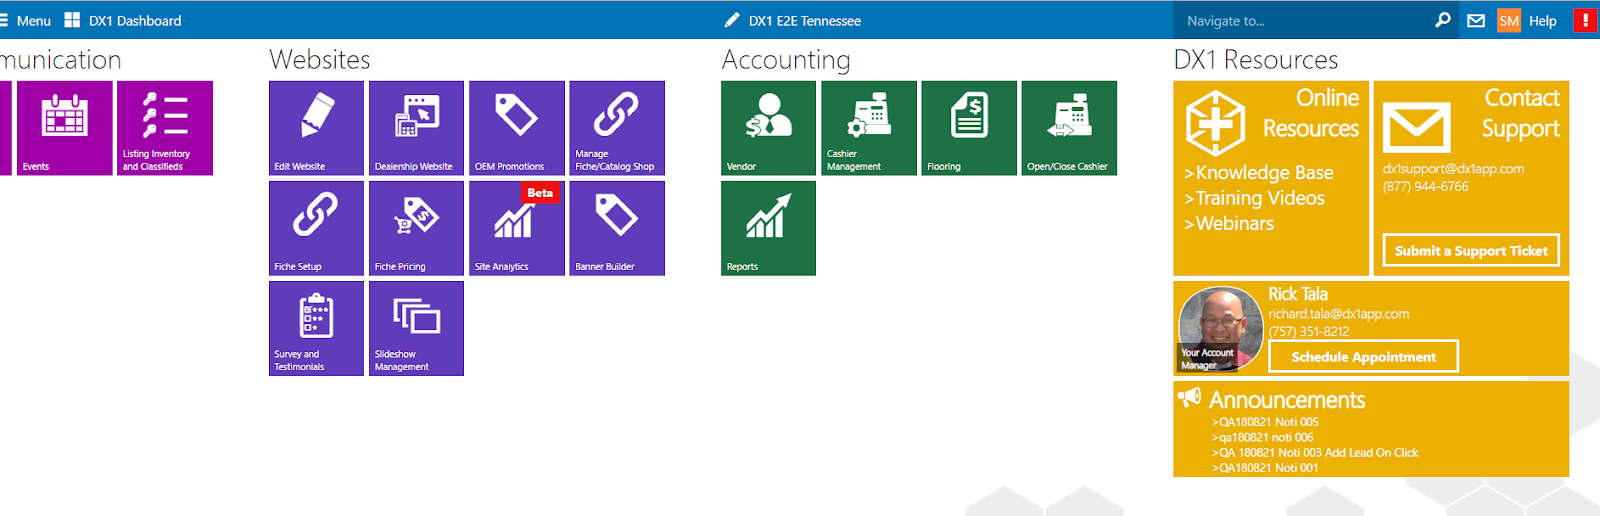Click the search magnifier icon
The height and width of the screenshot is (516, 1600).
1442,20
